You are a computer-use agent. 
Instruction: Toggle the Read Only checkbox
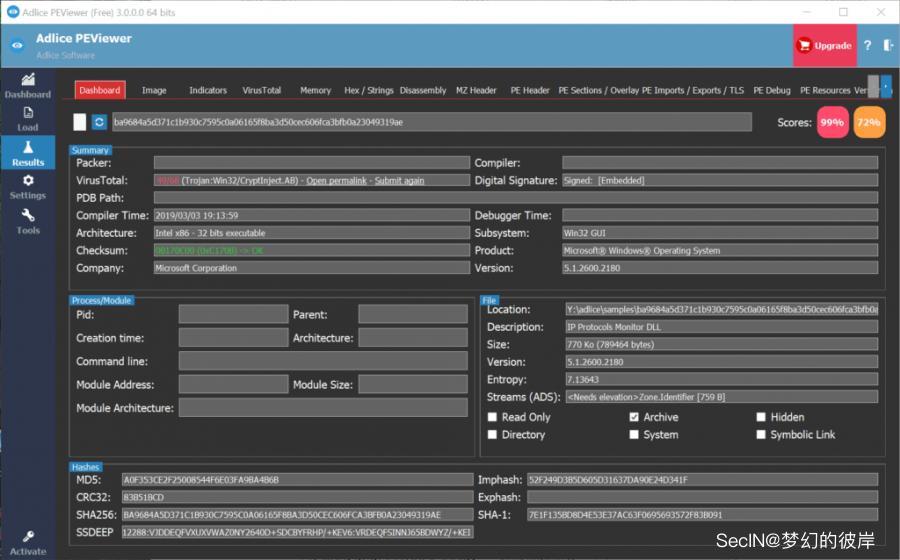[x=492, y=417]
